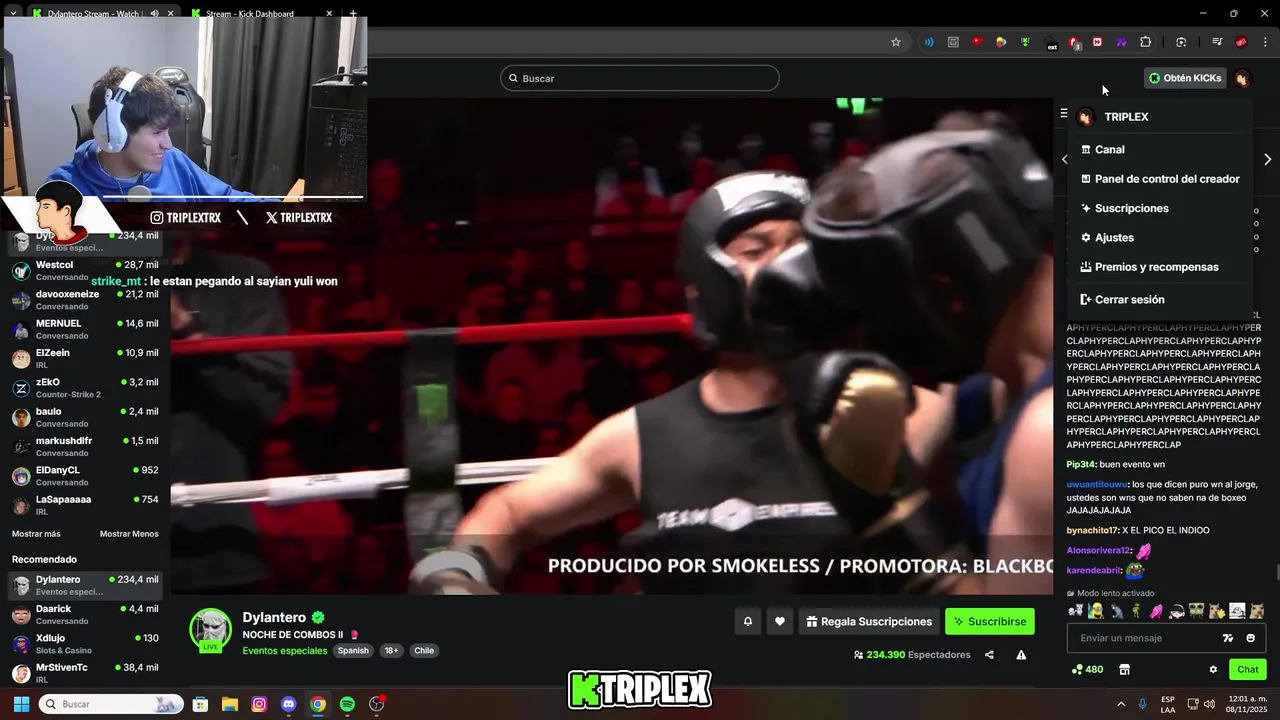Send message with the green Chat button
This screenshot has width=1280, height=720.
pos(1248,669)
